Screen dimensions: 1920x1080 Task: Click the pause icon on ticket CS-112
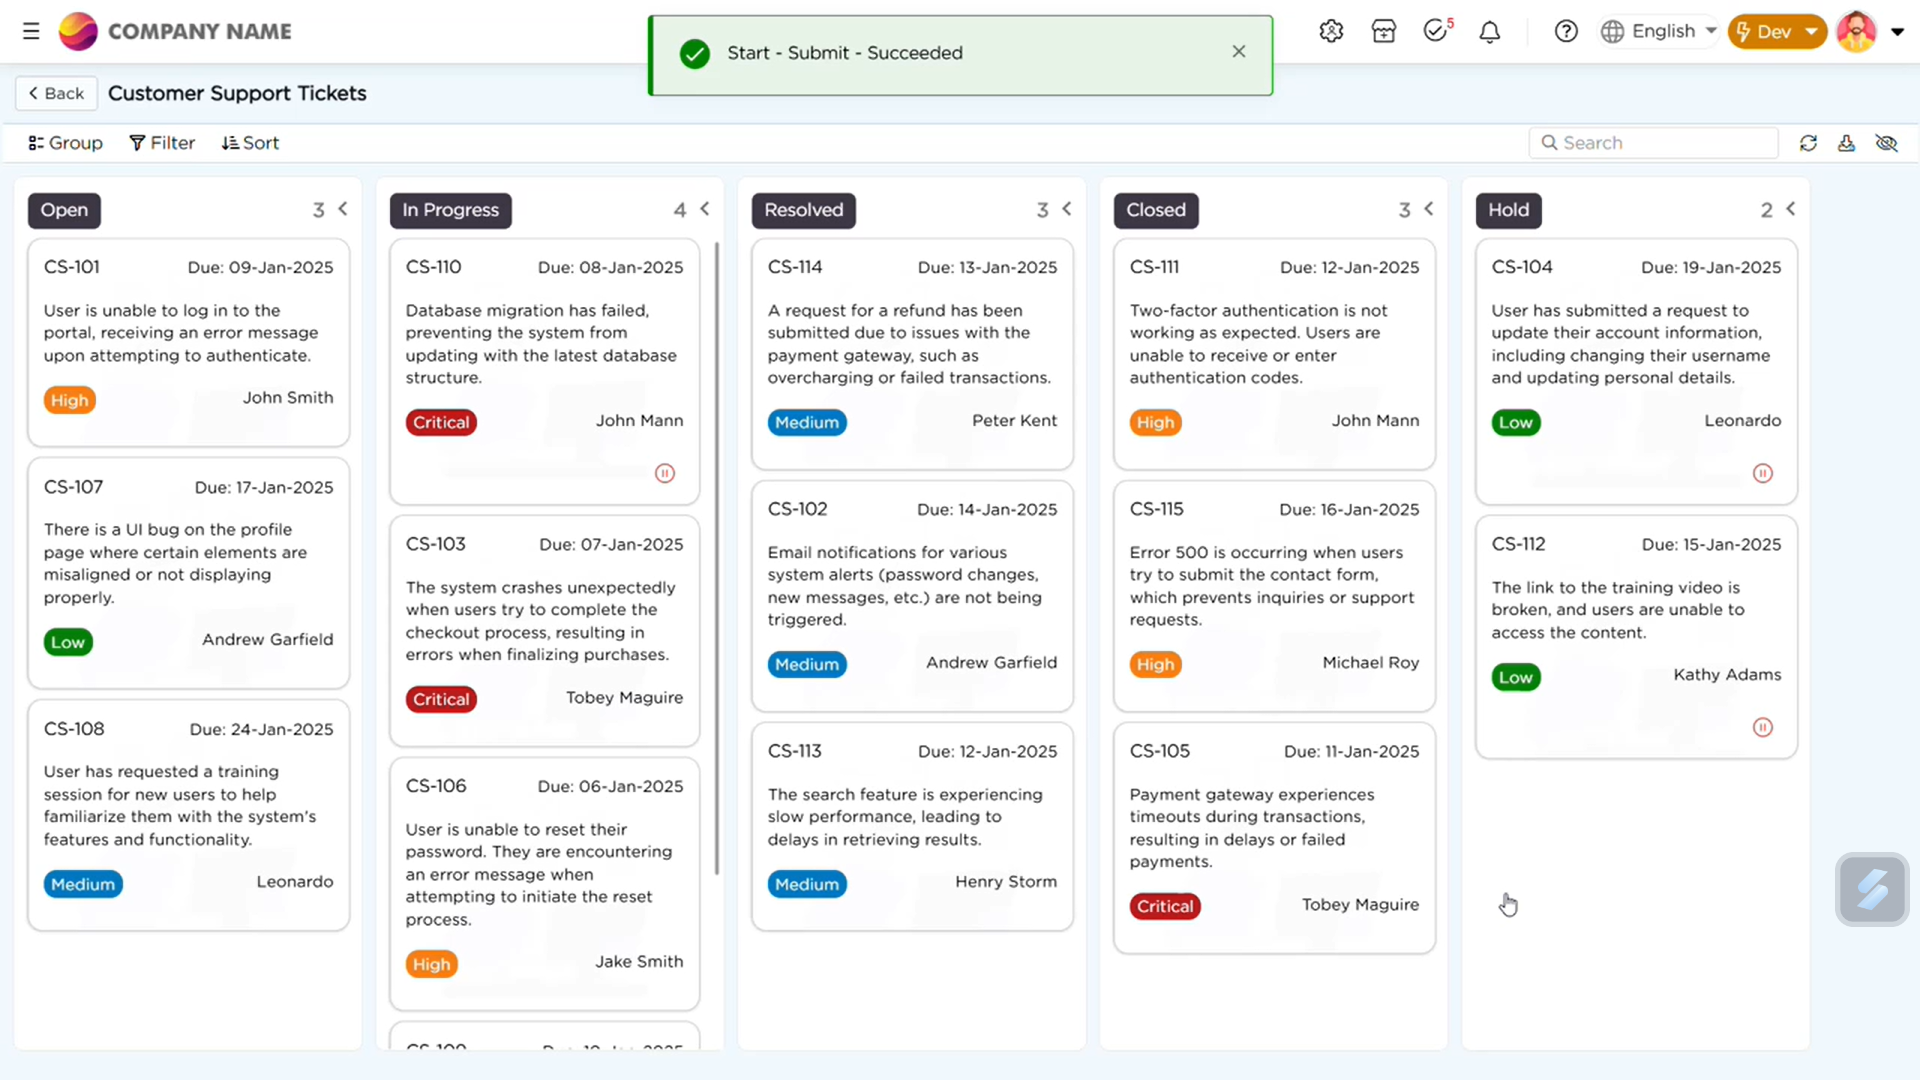(x=1762, y=728)
